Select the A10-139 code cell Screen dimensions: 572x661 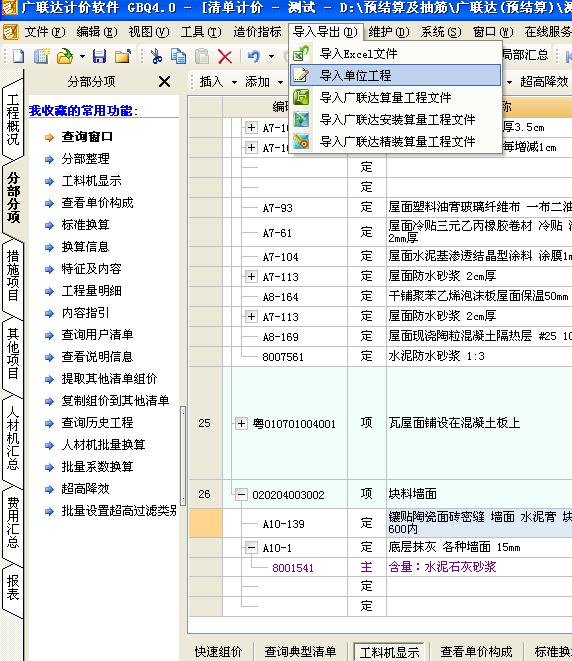tap(285, 523)
